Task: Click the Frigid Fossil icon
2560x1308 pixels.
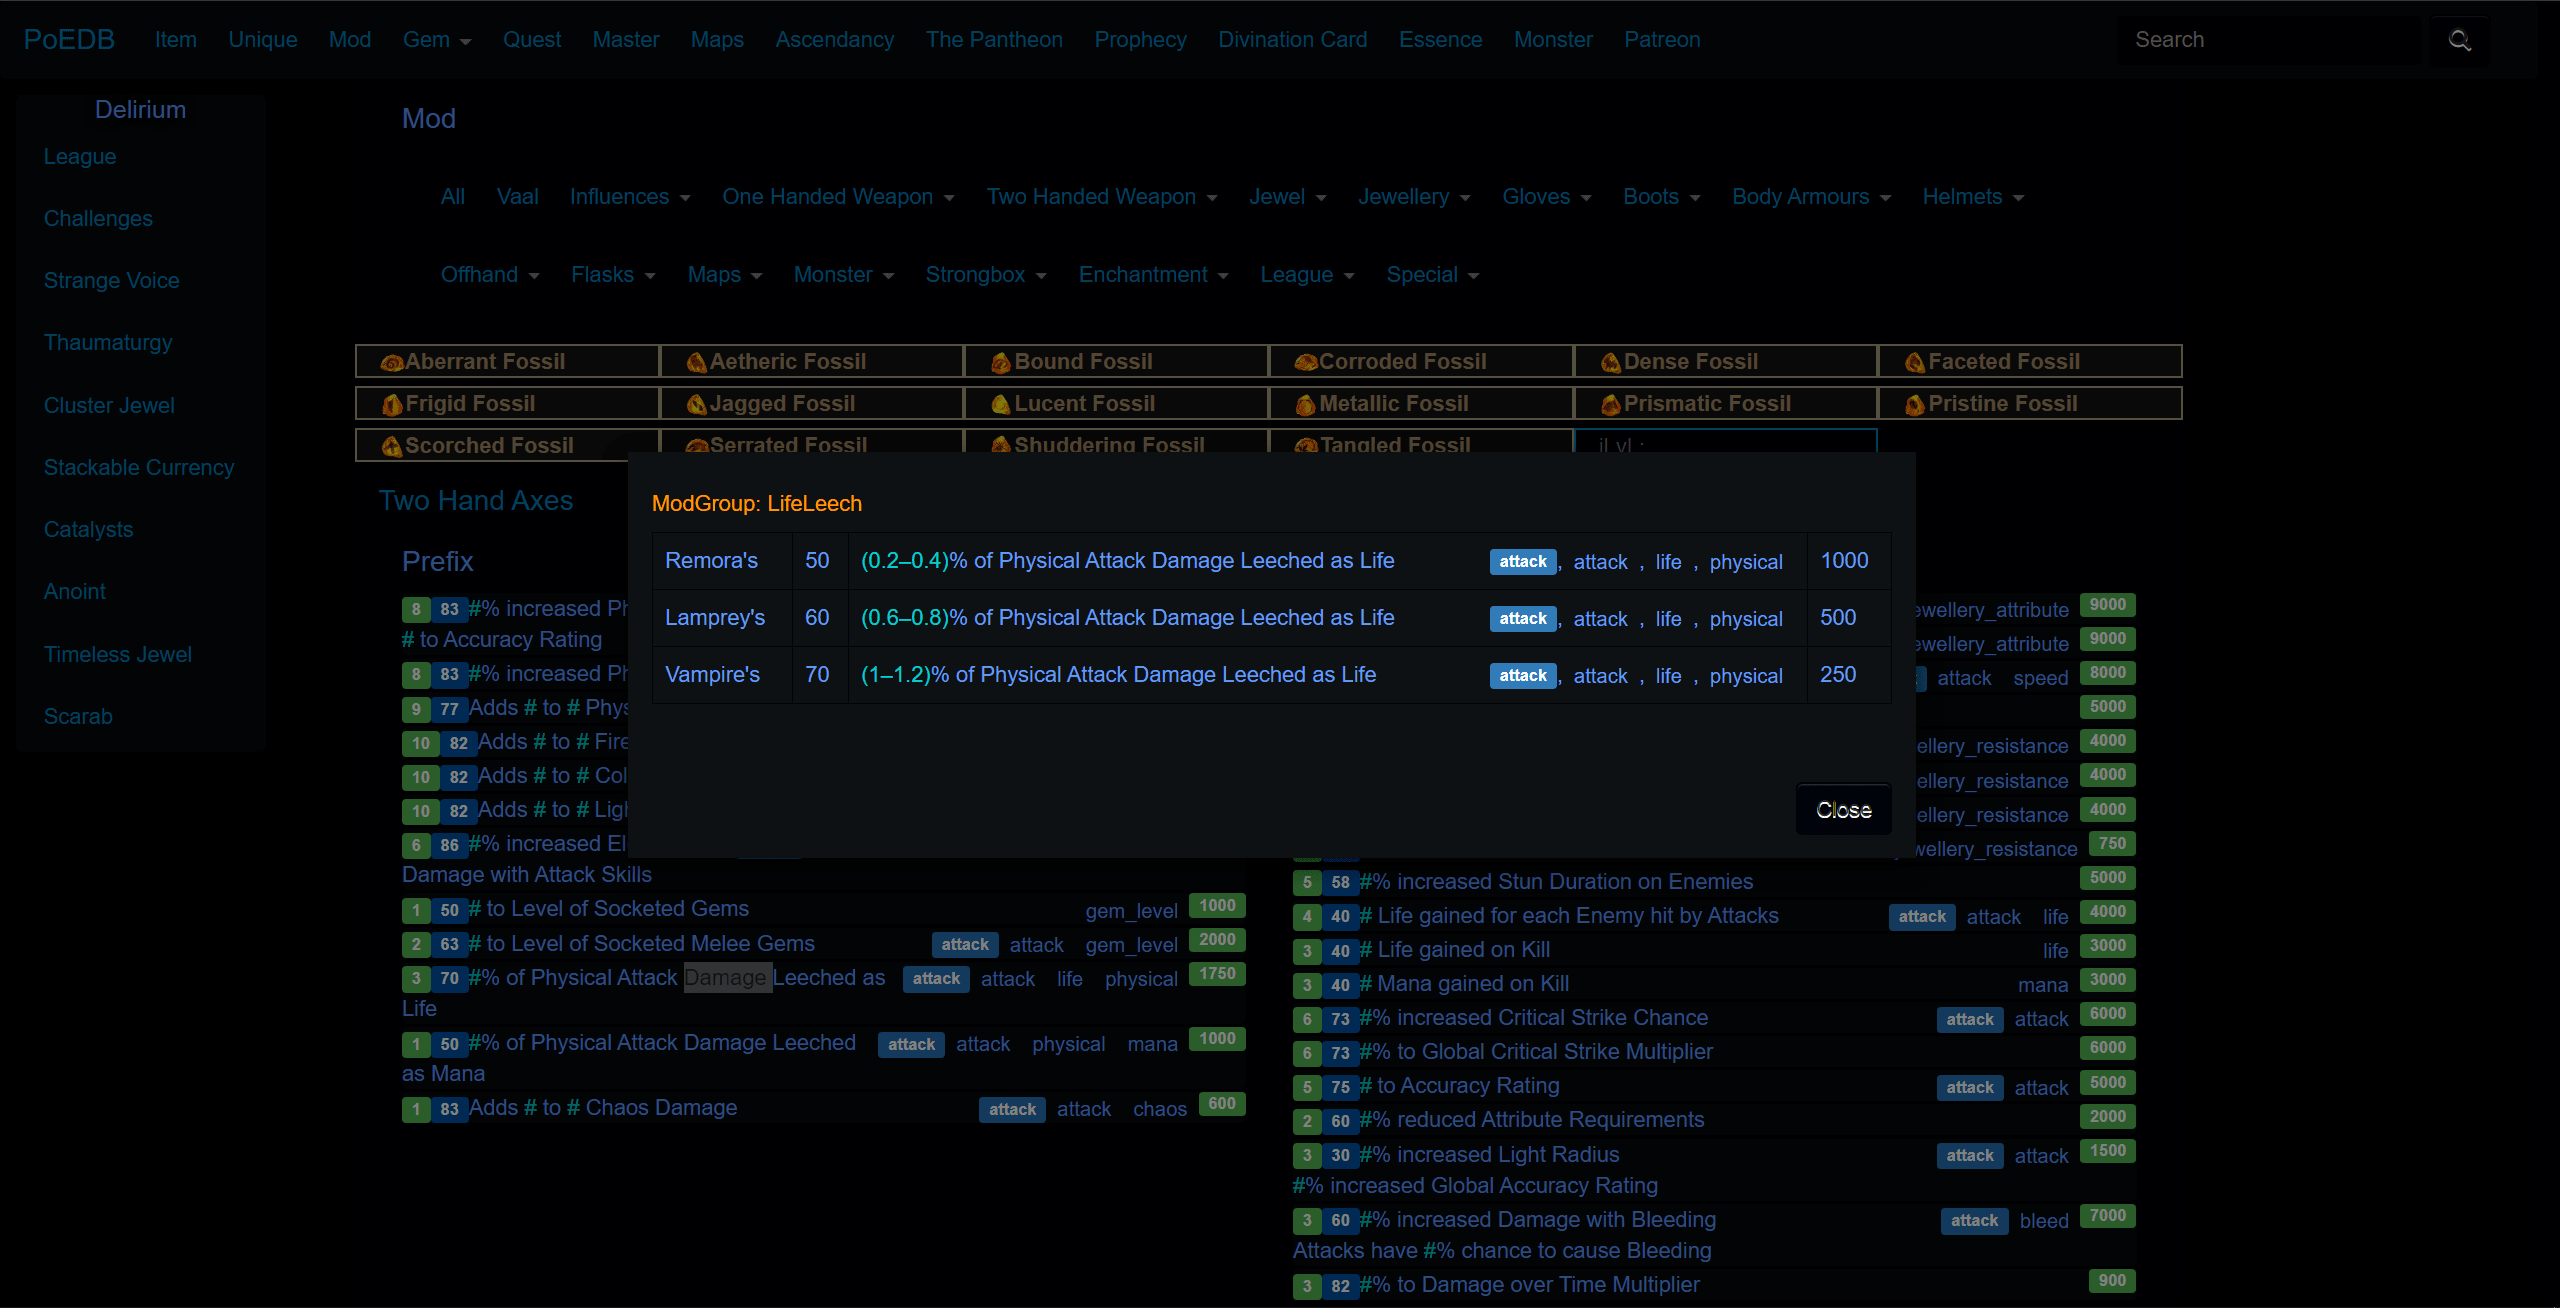Action: (392, 404)
